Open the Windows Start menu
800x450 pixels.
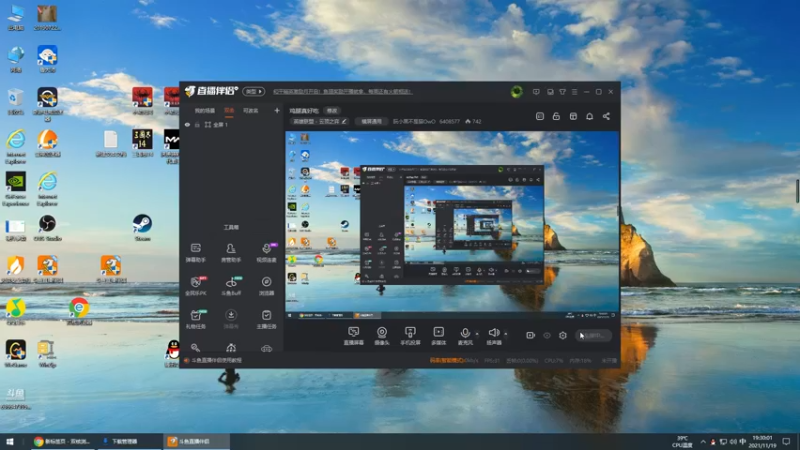click(x=10, y=441)
